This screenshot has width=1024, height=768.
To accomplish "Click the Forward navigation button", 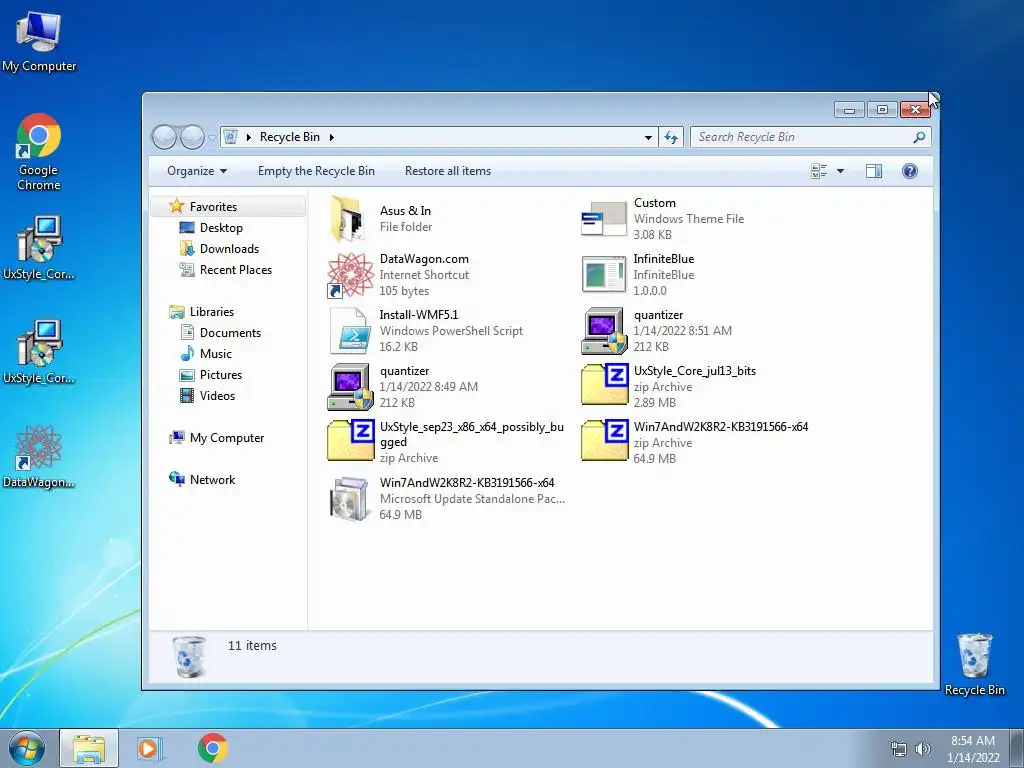I will point(192,137).
